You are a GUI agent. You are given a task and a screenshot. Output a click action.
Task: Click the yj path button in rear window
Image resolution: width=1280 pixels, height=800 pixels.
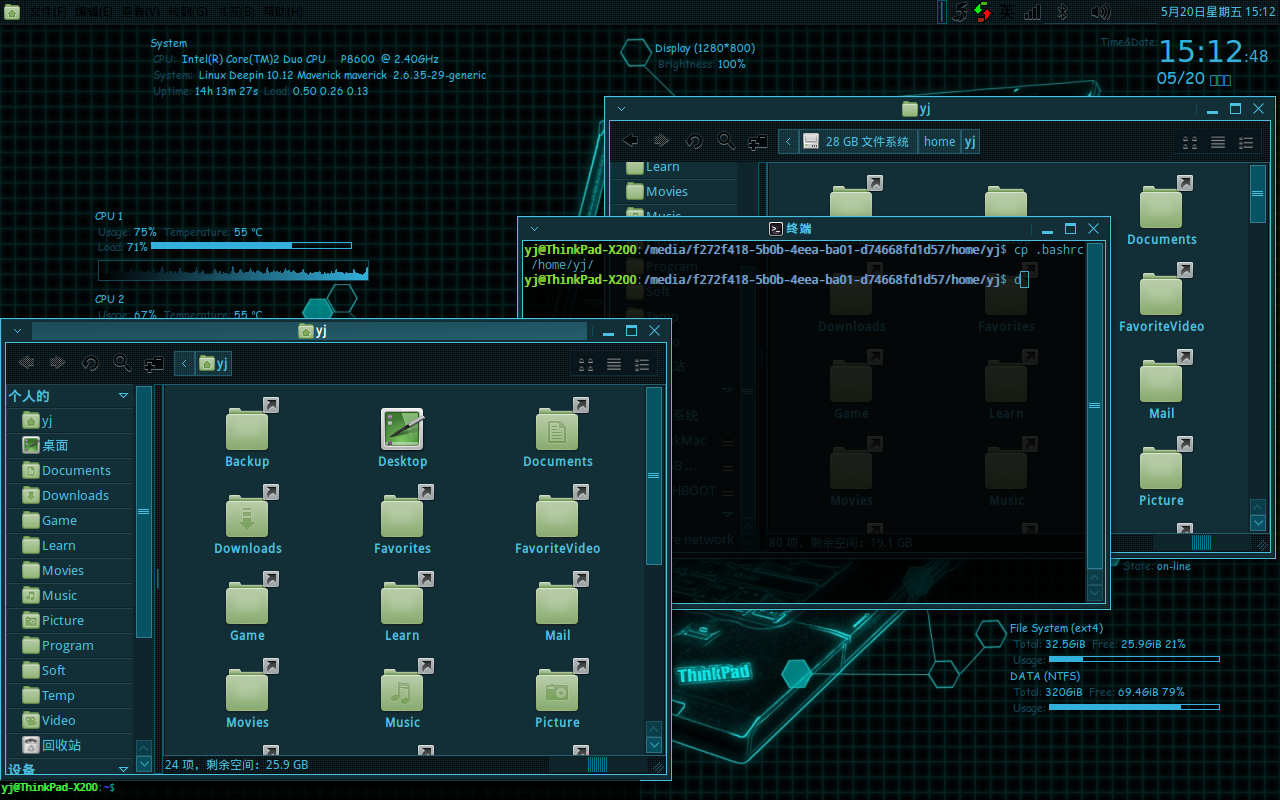pyautogui.click(x=970, y=141)
